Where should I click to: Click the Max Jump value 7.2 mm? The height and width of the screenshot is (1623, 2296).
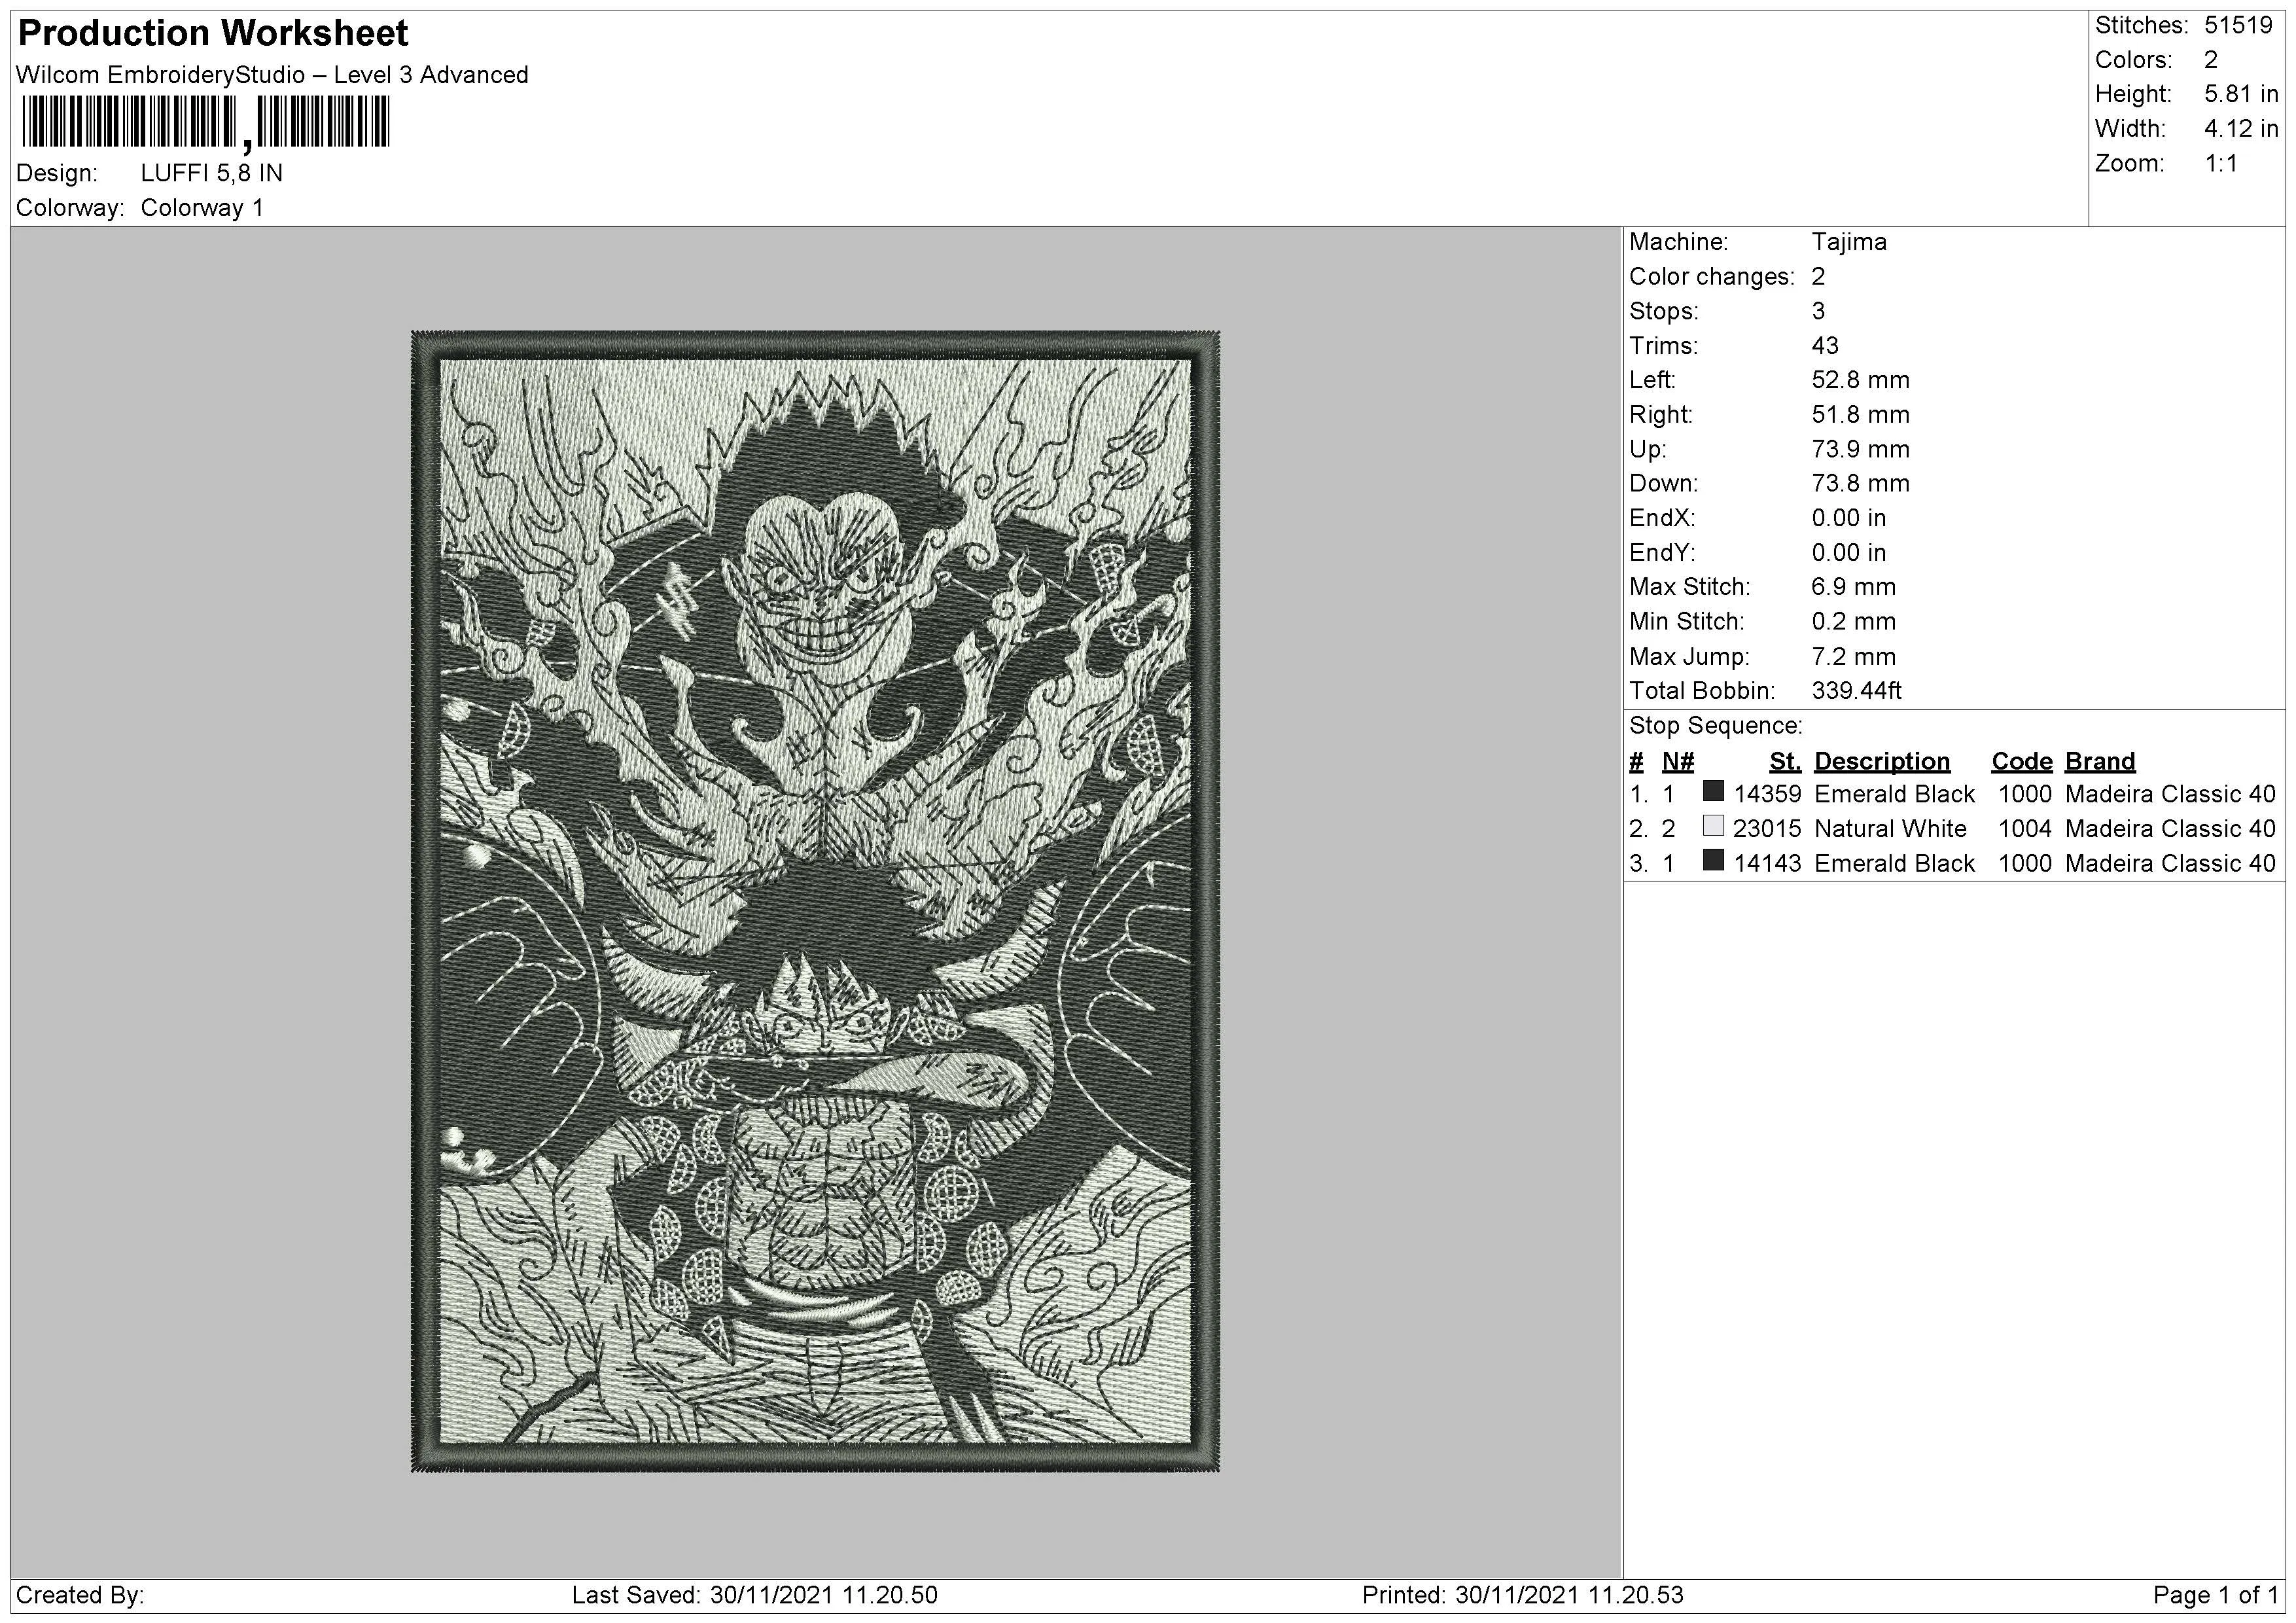pos(1853,657)
